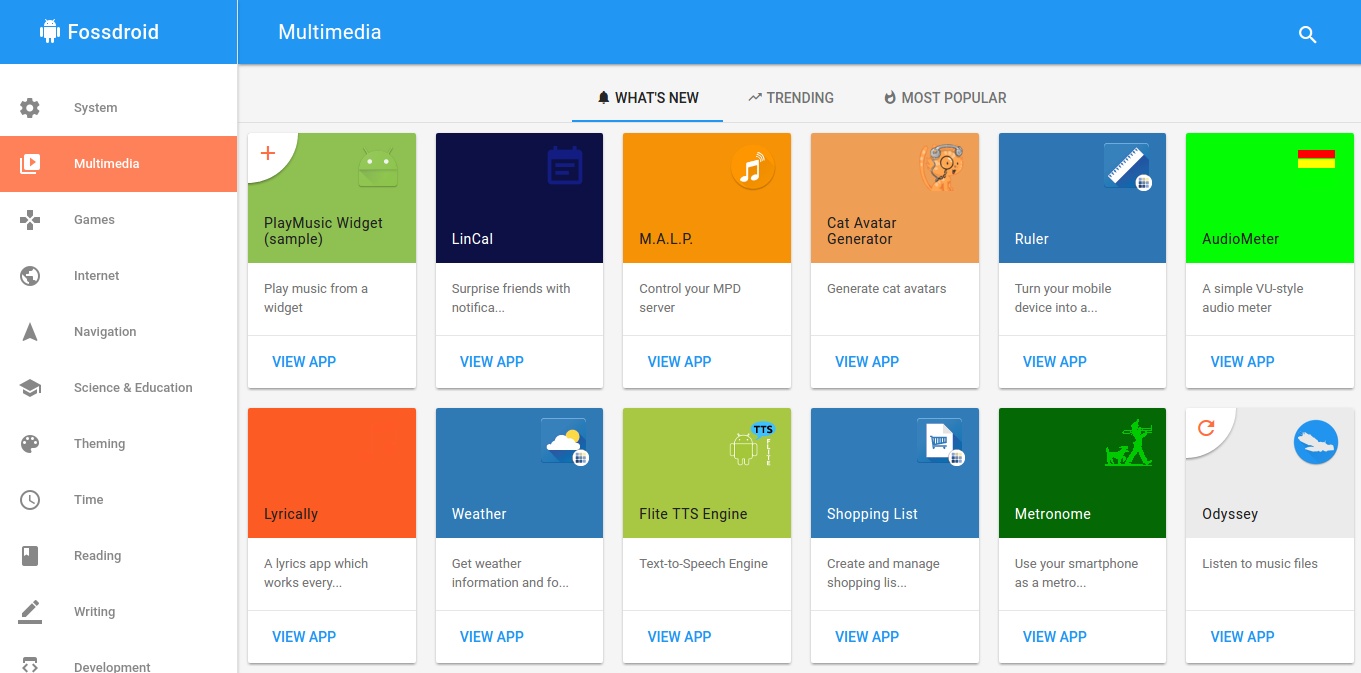Click the LinCal calendar app icon

[x=565, y=166]
